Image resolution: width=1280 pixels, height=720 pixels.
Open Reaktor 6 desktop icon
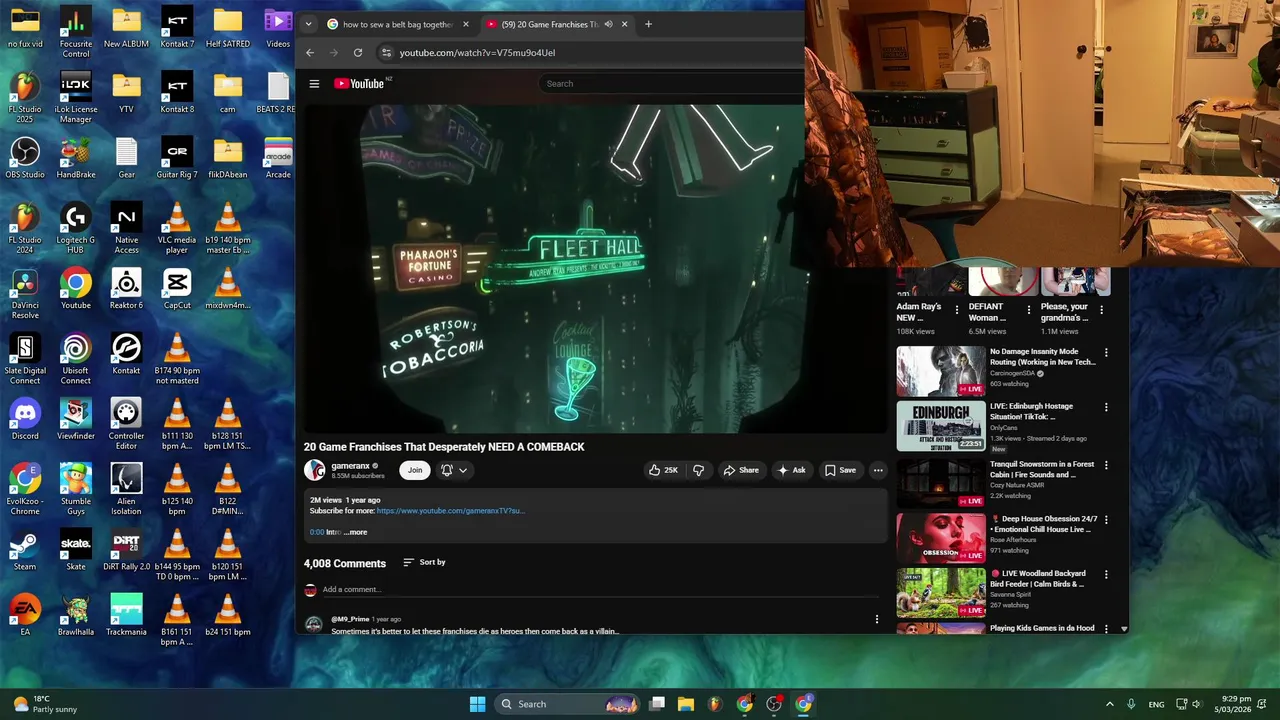pyautogui.click(x=126, y=289)
